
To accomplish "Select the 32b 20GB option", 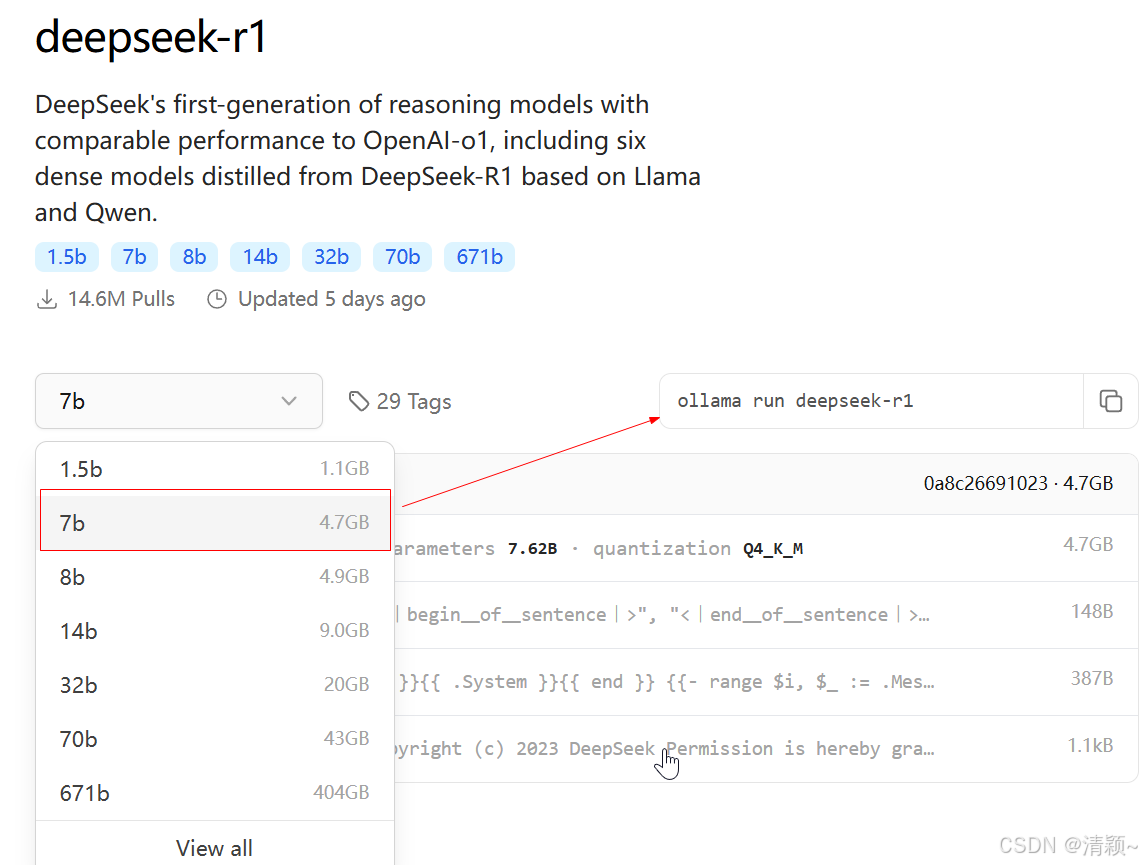I will tap(215, 684).
